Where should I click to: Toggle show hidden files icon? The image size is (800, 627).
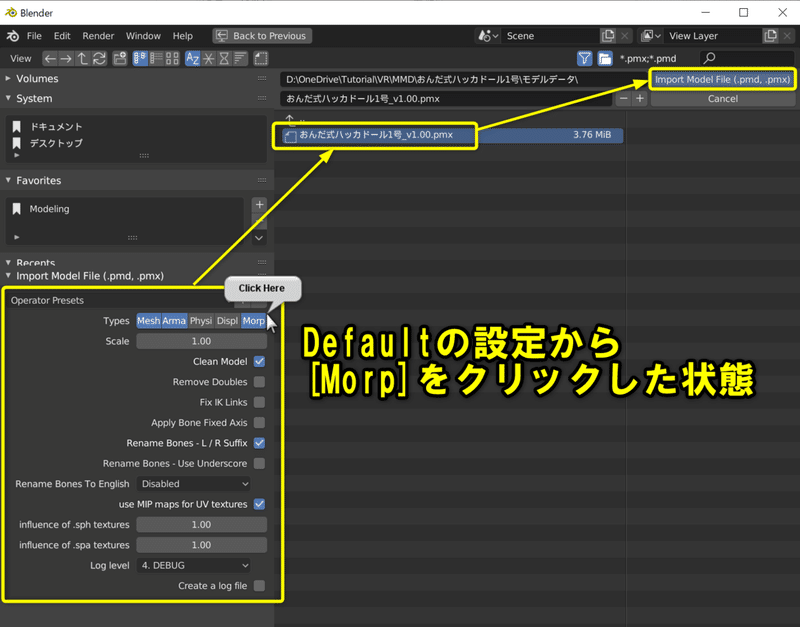[261, 59]
